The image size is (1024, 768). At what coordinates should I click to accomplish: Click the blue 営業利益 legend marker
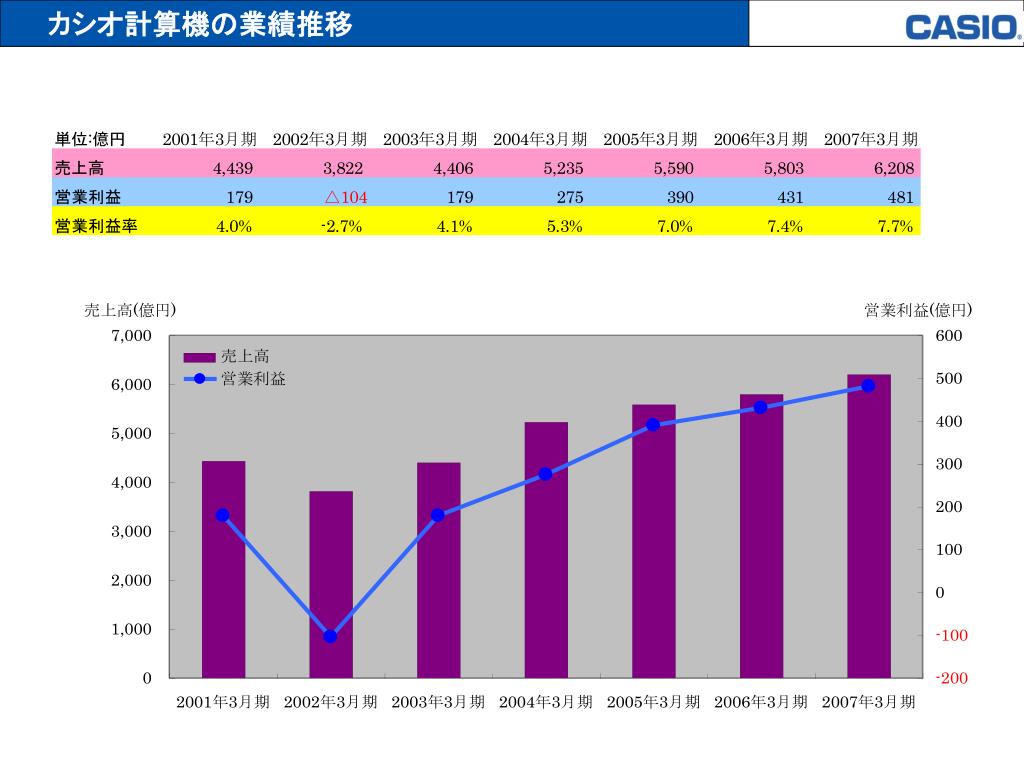tap(200, 379)
